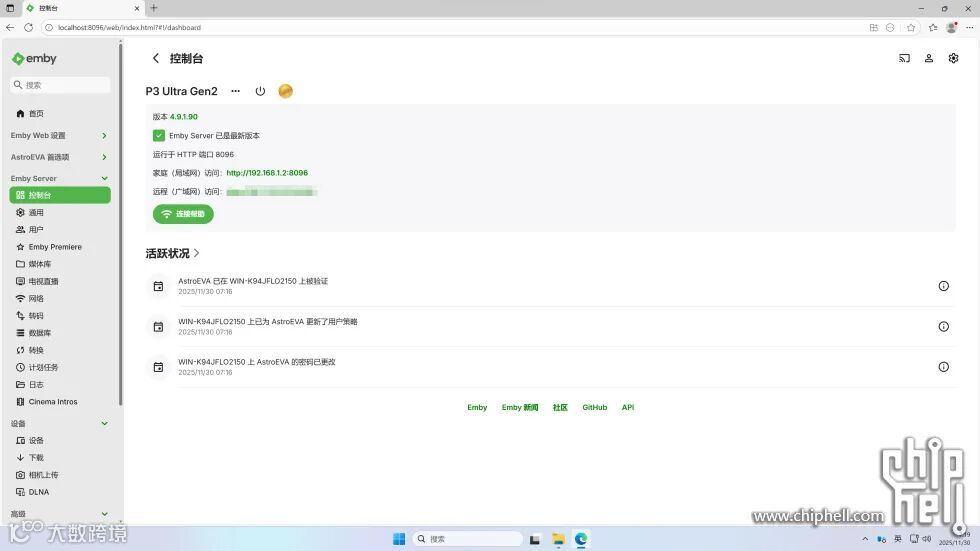
Task: Open 数据库 in sidebar
Action: (60, 333)
